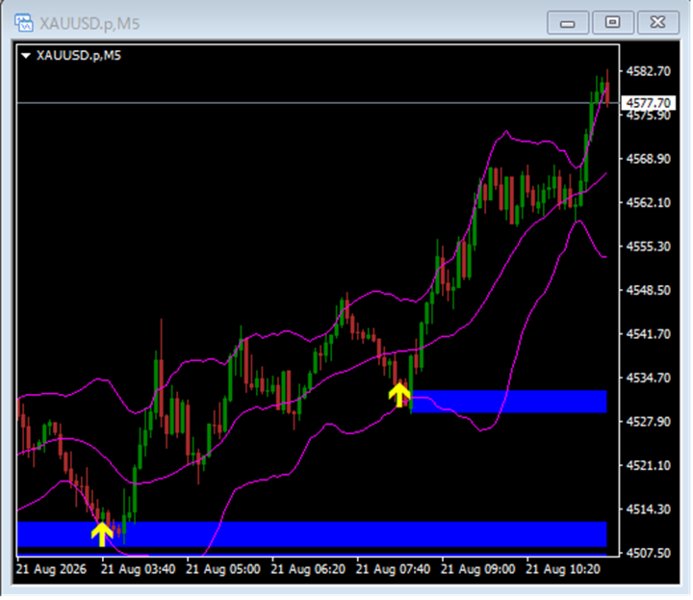Click the 4548.50 price scale label
Image resolution: width=693 pixels, height=600 pixels.
pyautogui.click(x=648, y=290)
